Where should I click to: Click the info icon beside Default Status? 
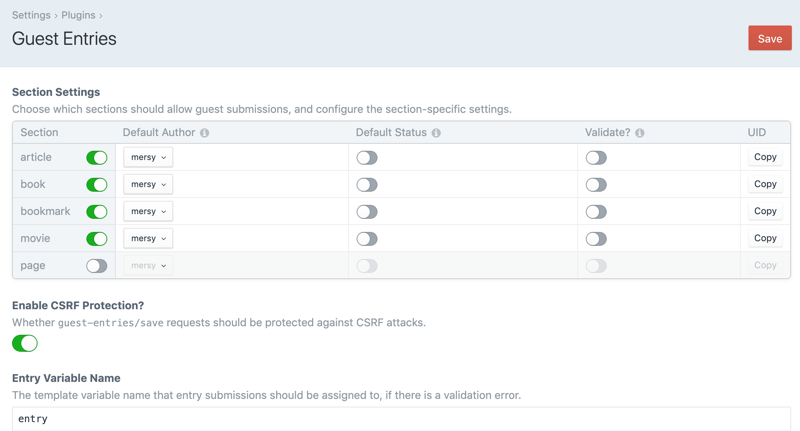(x=436, y=133)
